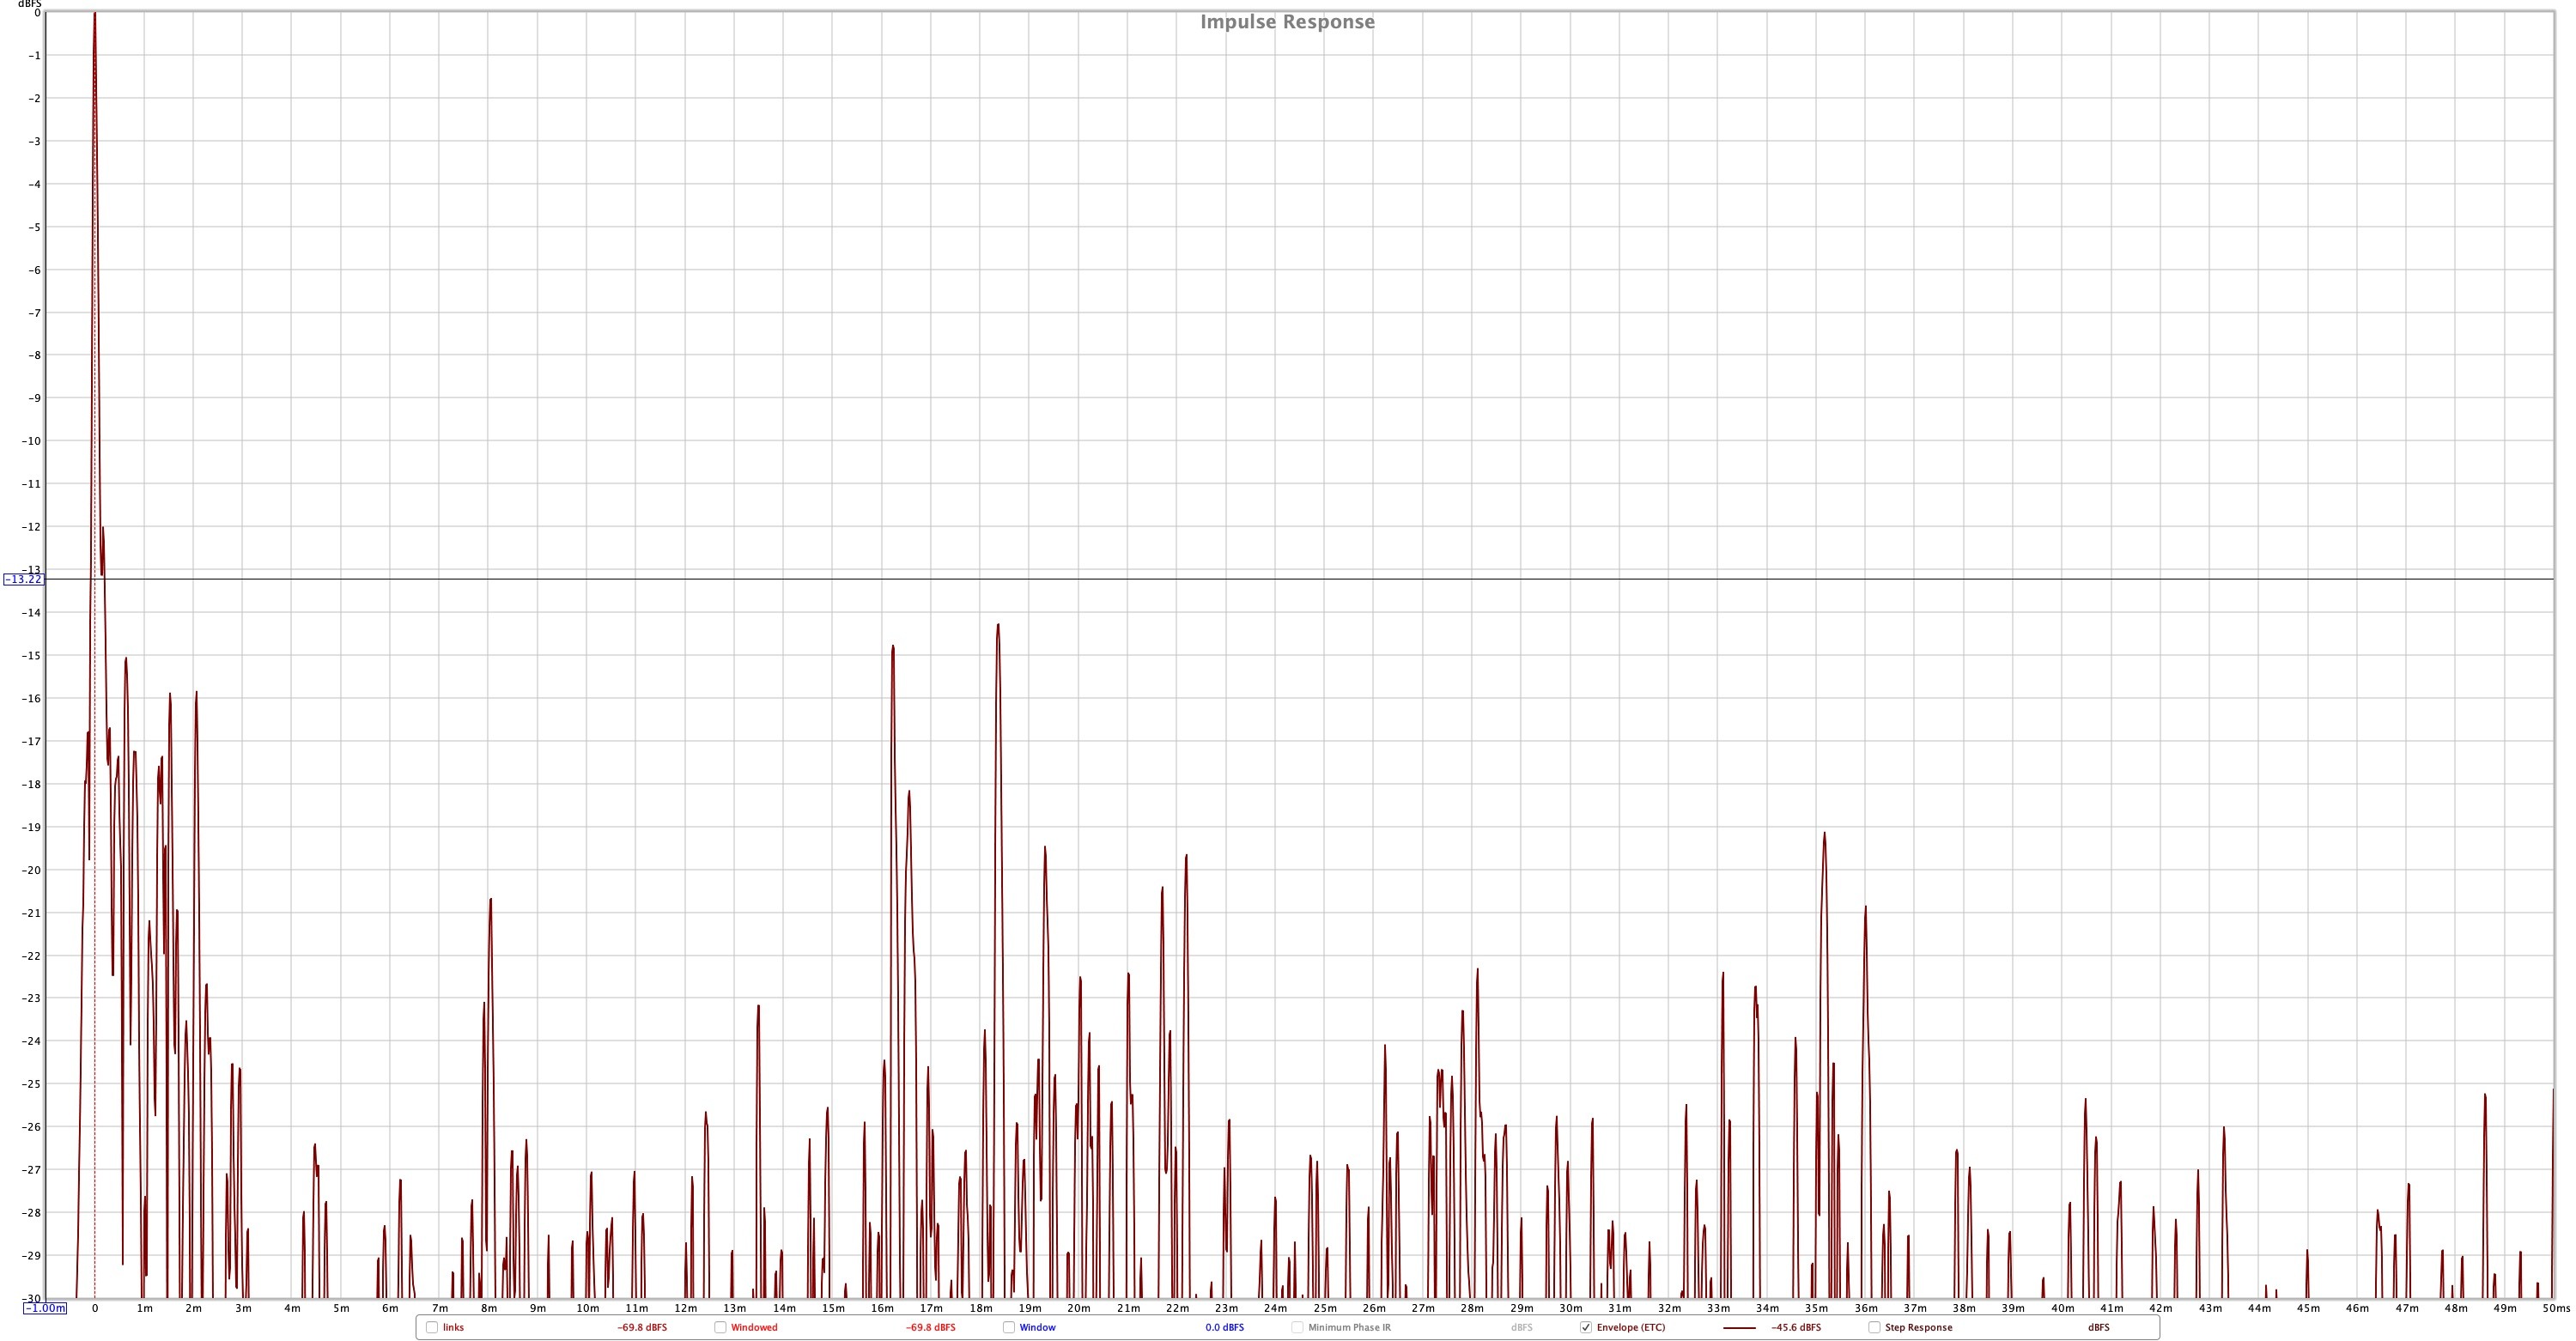2576x1341 pixels.
Task: Enable the links trace checkbox
Action: pos(432,1327)
